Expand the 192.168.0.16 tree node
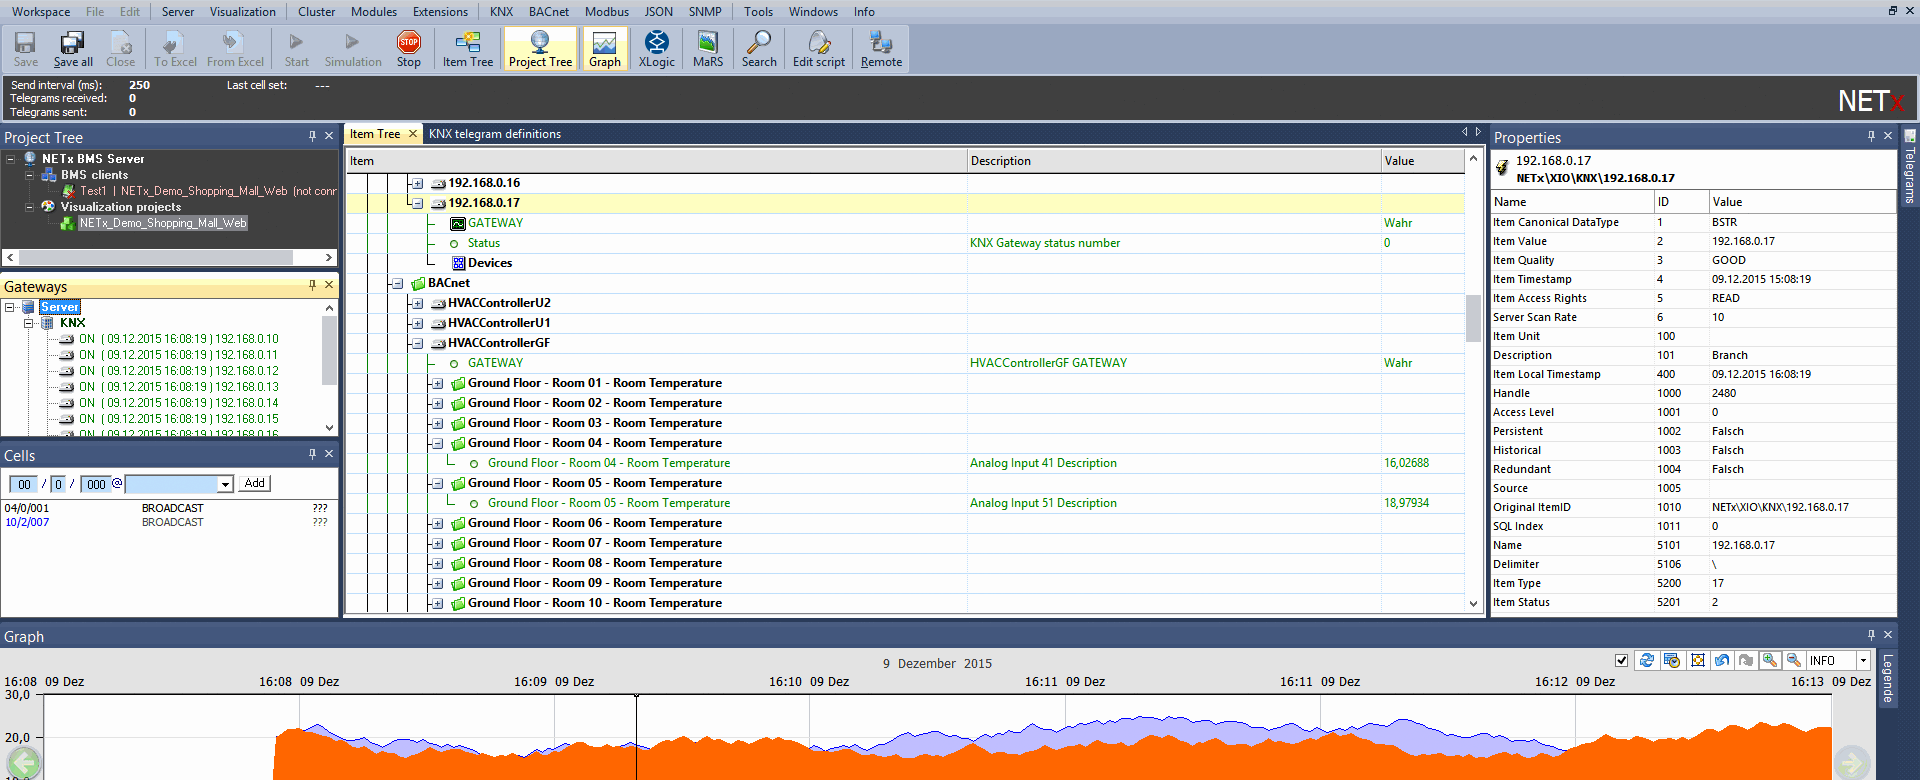The width and height of the screenshot is (1920, 780). click(x=418, y=183)
